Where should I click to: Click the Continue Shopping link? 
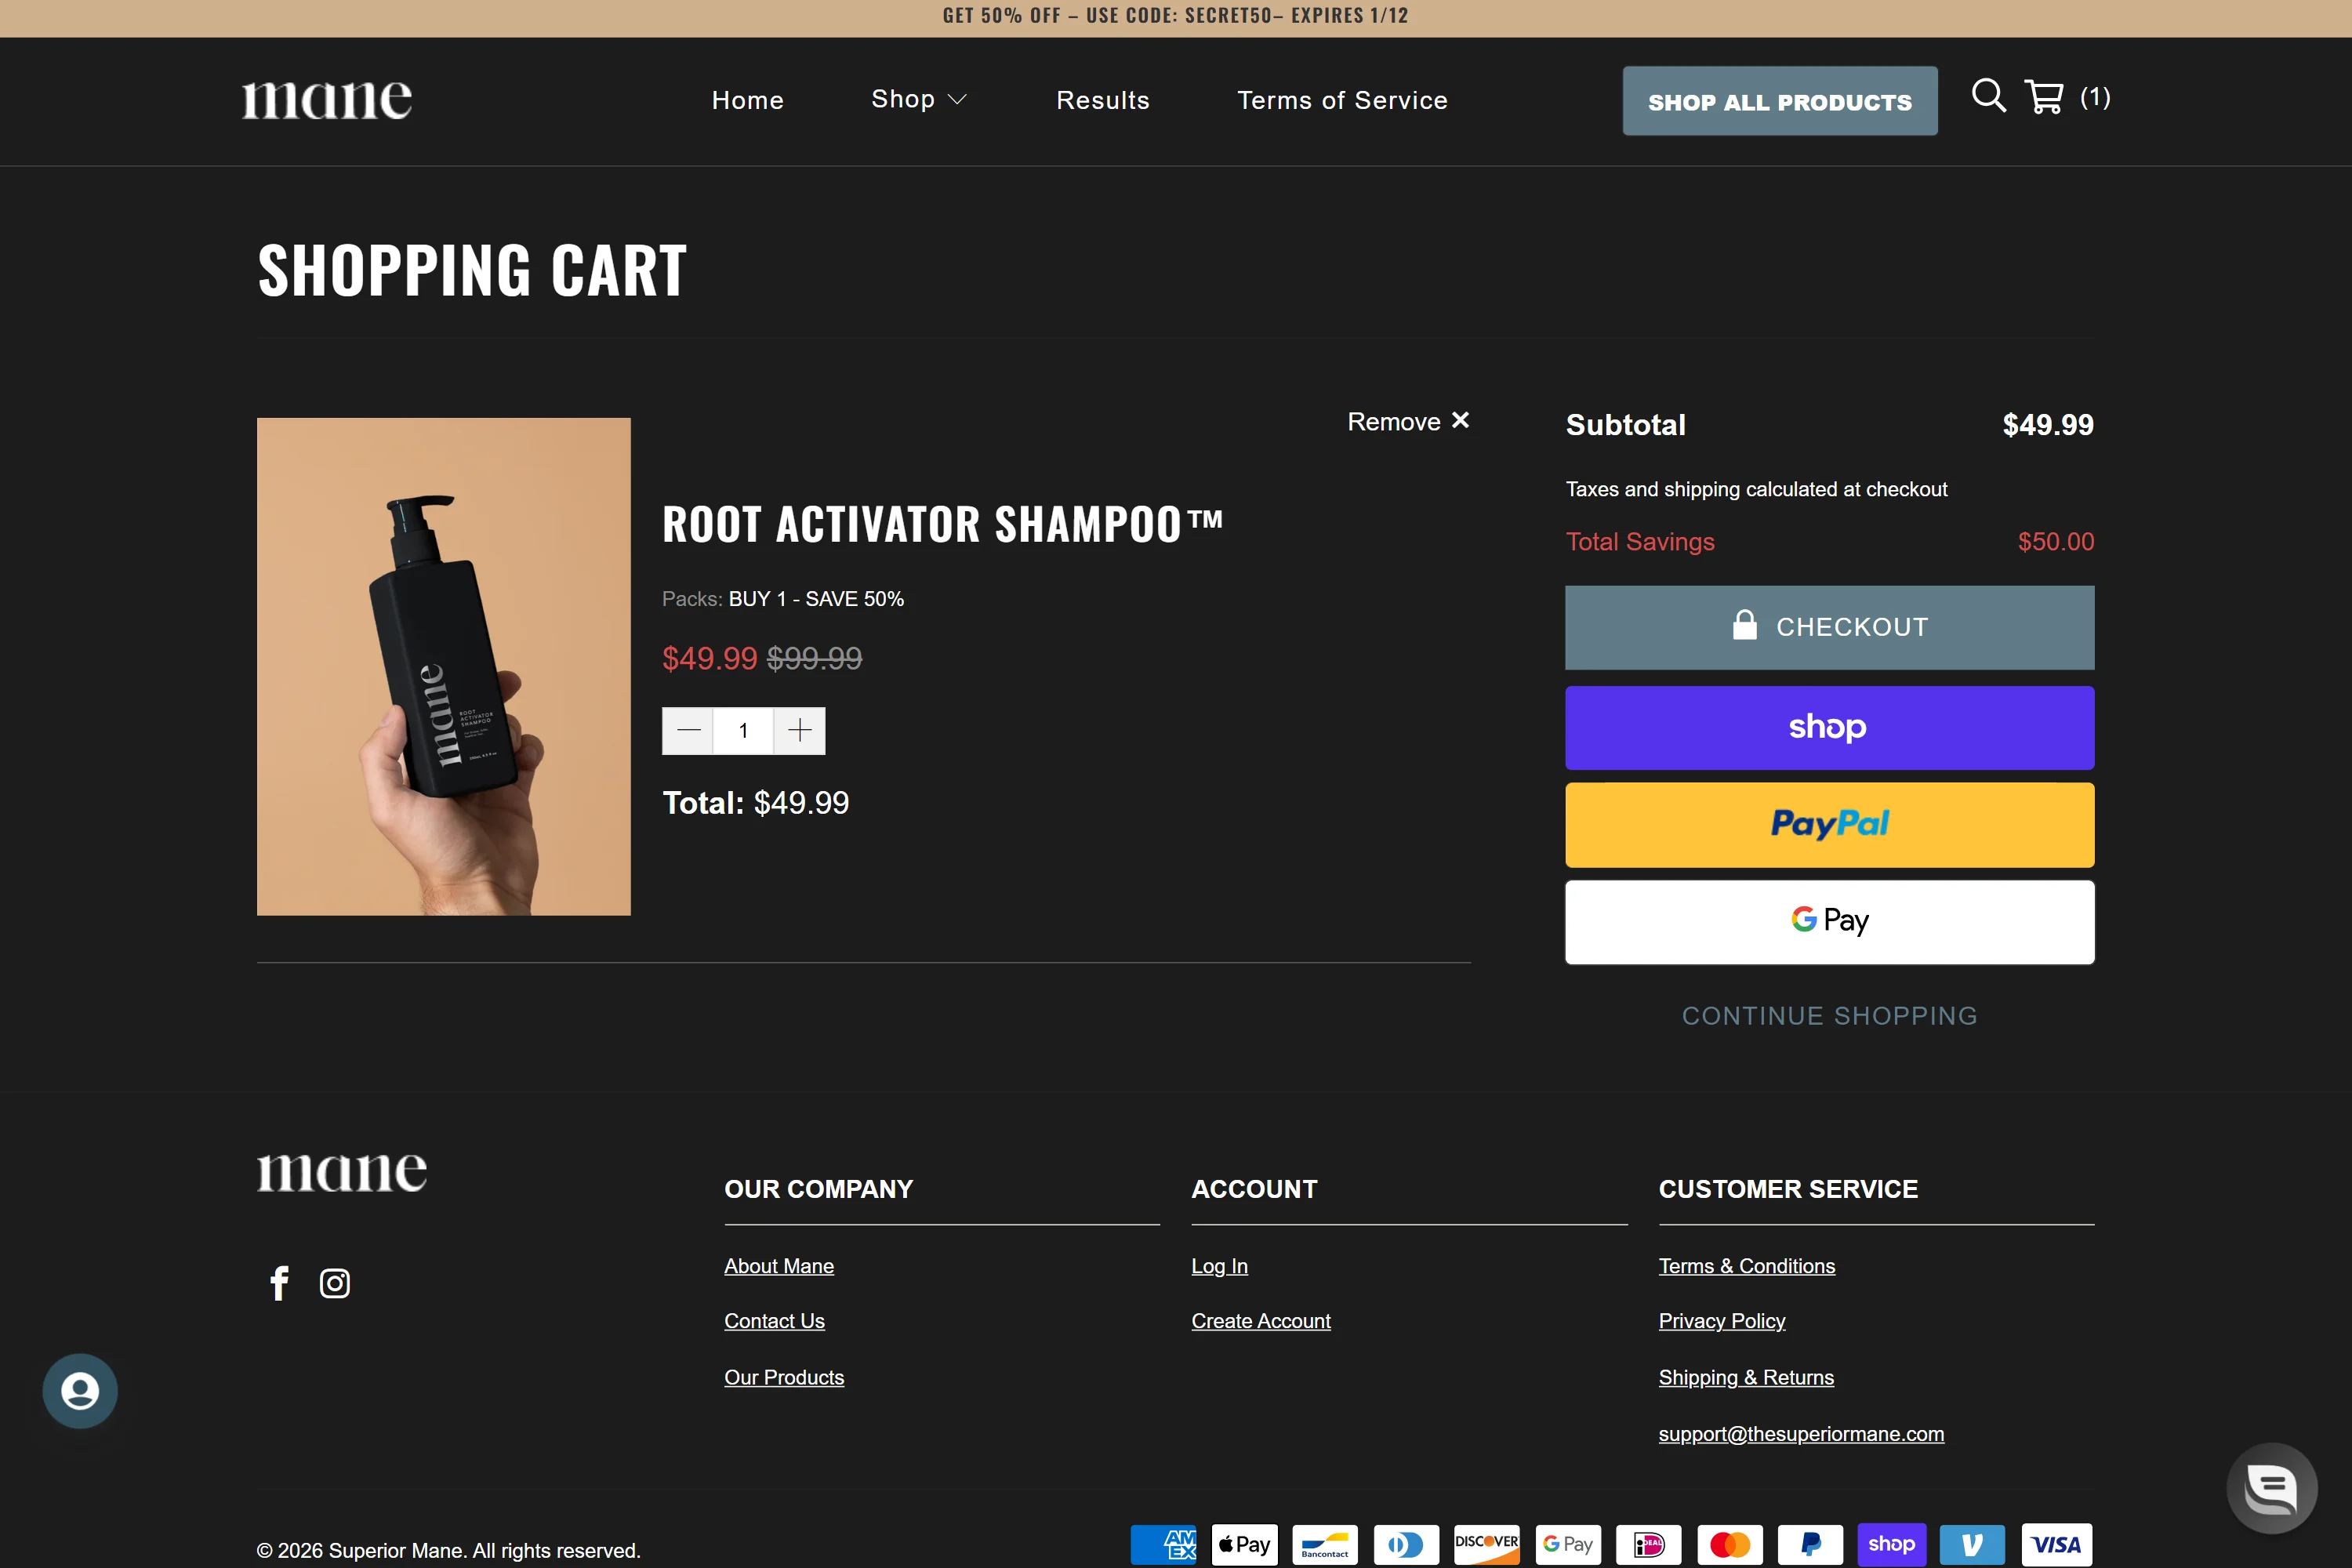[1828, 1015]
